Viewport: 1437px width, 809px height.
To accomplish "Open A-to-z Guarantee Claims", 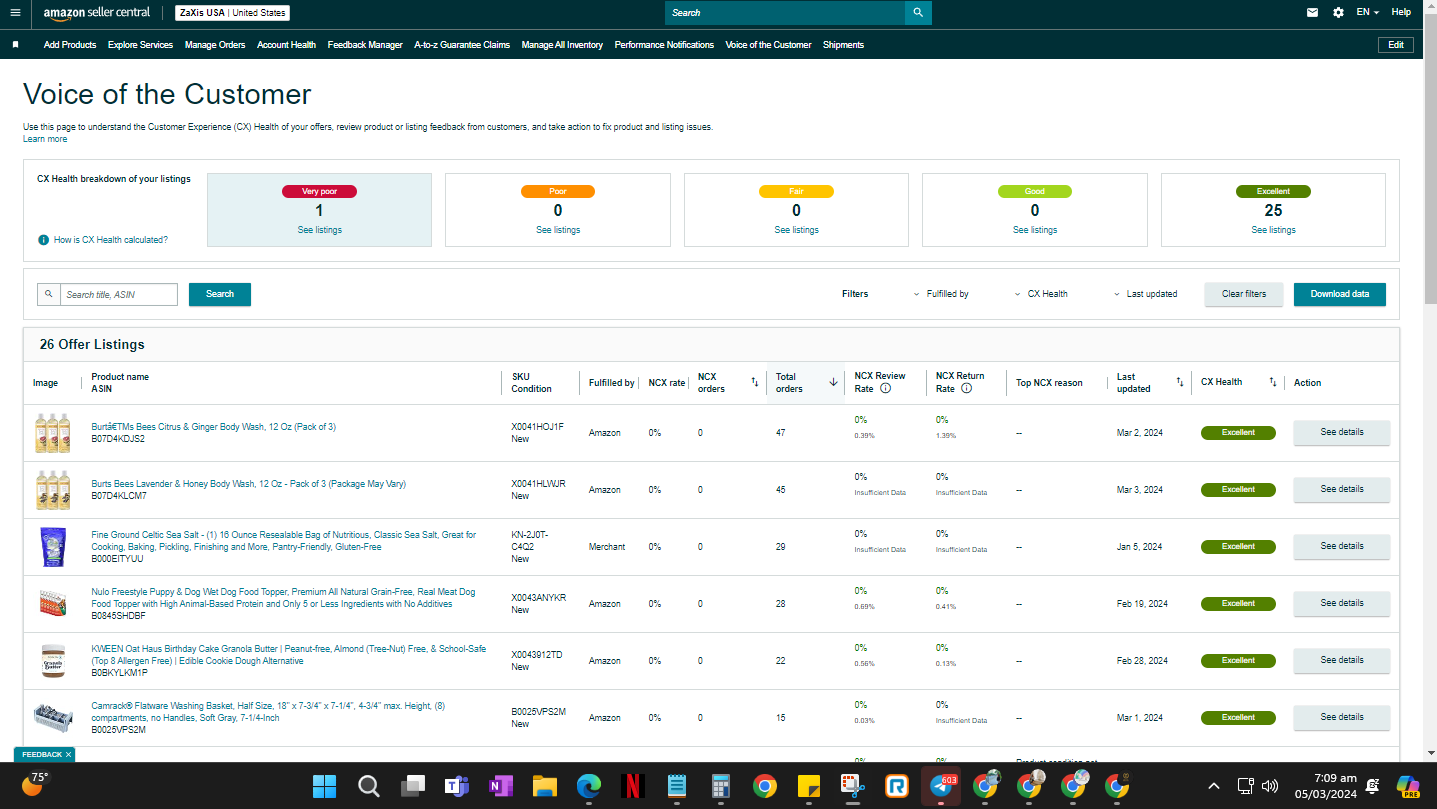I will point(462,45).
